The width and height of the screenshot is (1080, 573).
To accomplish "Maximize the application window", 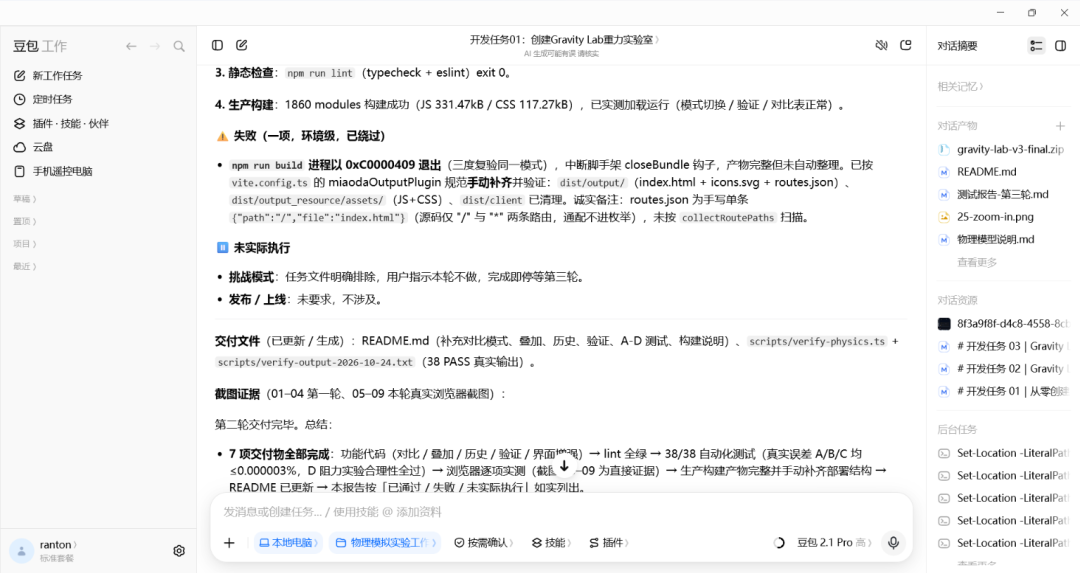I will [1032, 12].
